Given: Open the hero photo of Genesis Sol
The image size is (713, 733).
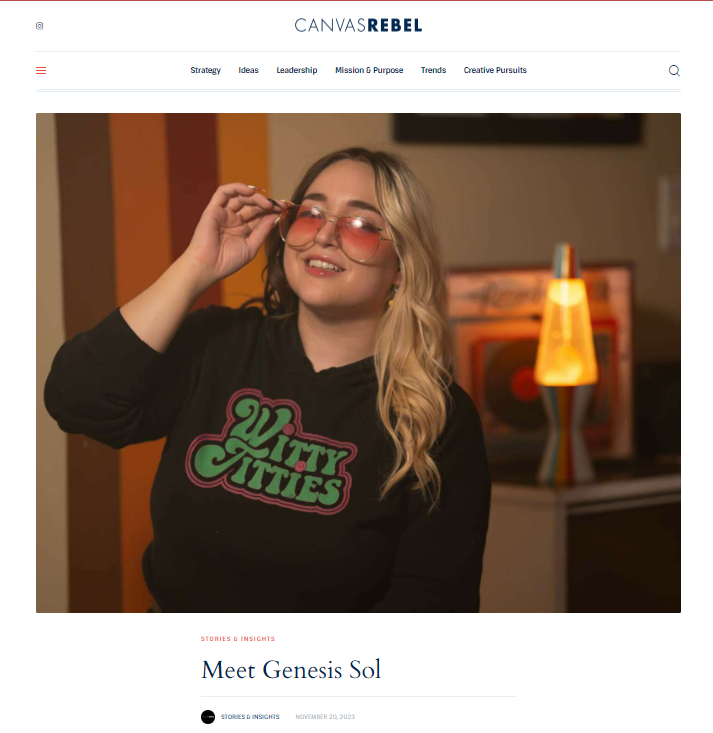Looking at the screenshot, I should (358, 363).
